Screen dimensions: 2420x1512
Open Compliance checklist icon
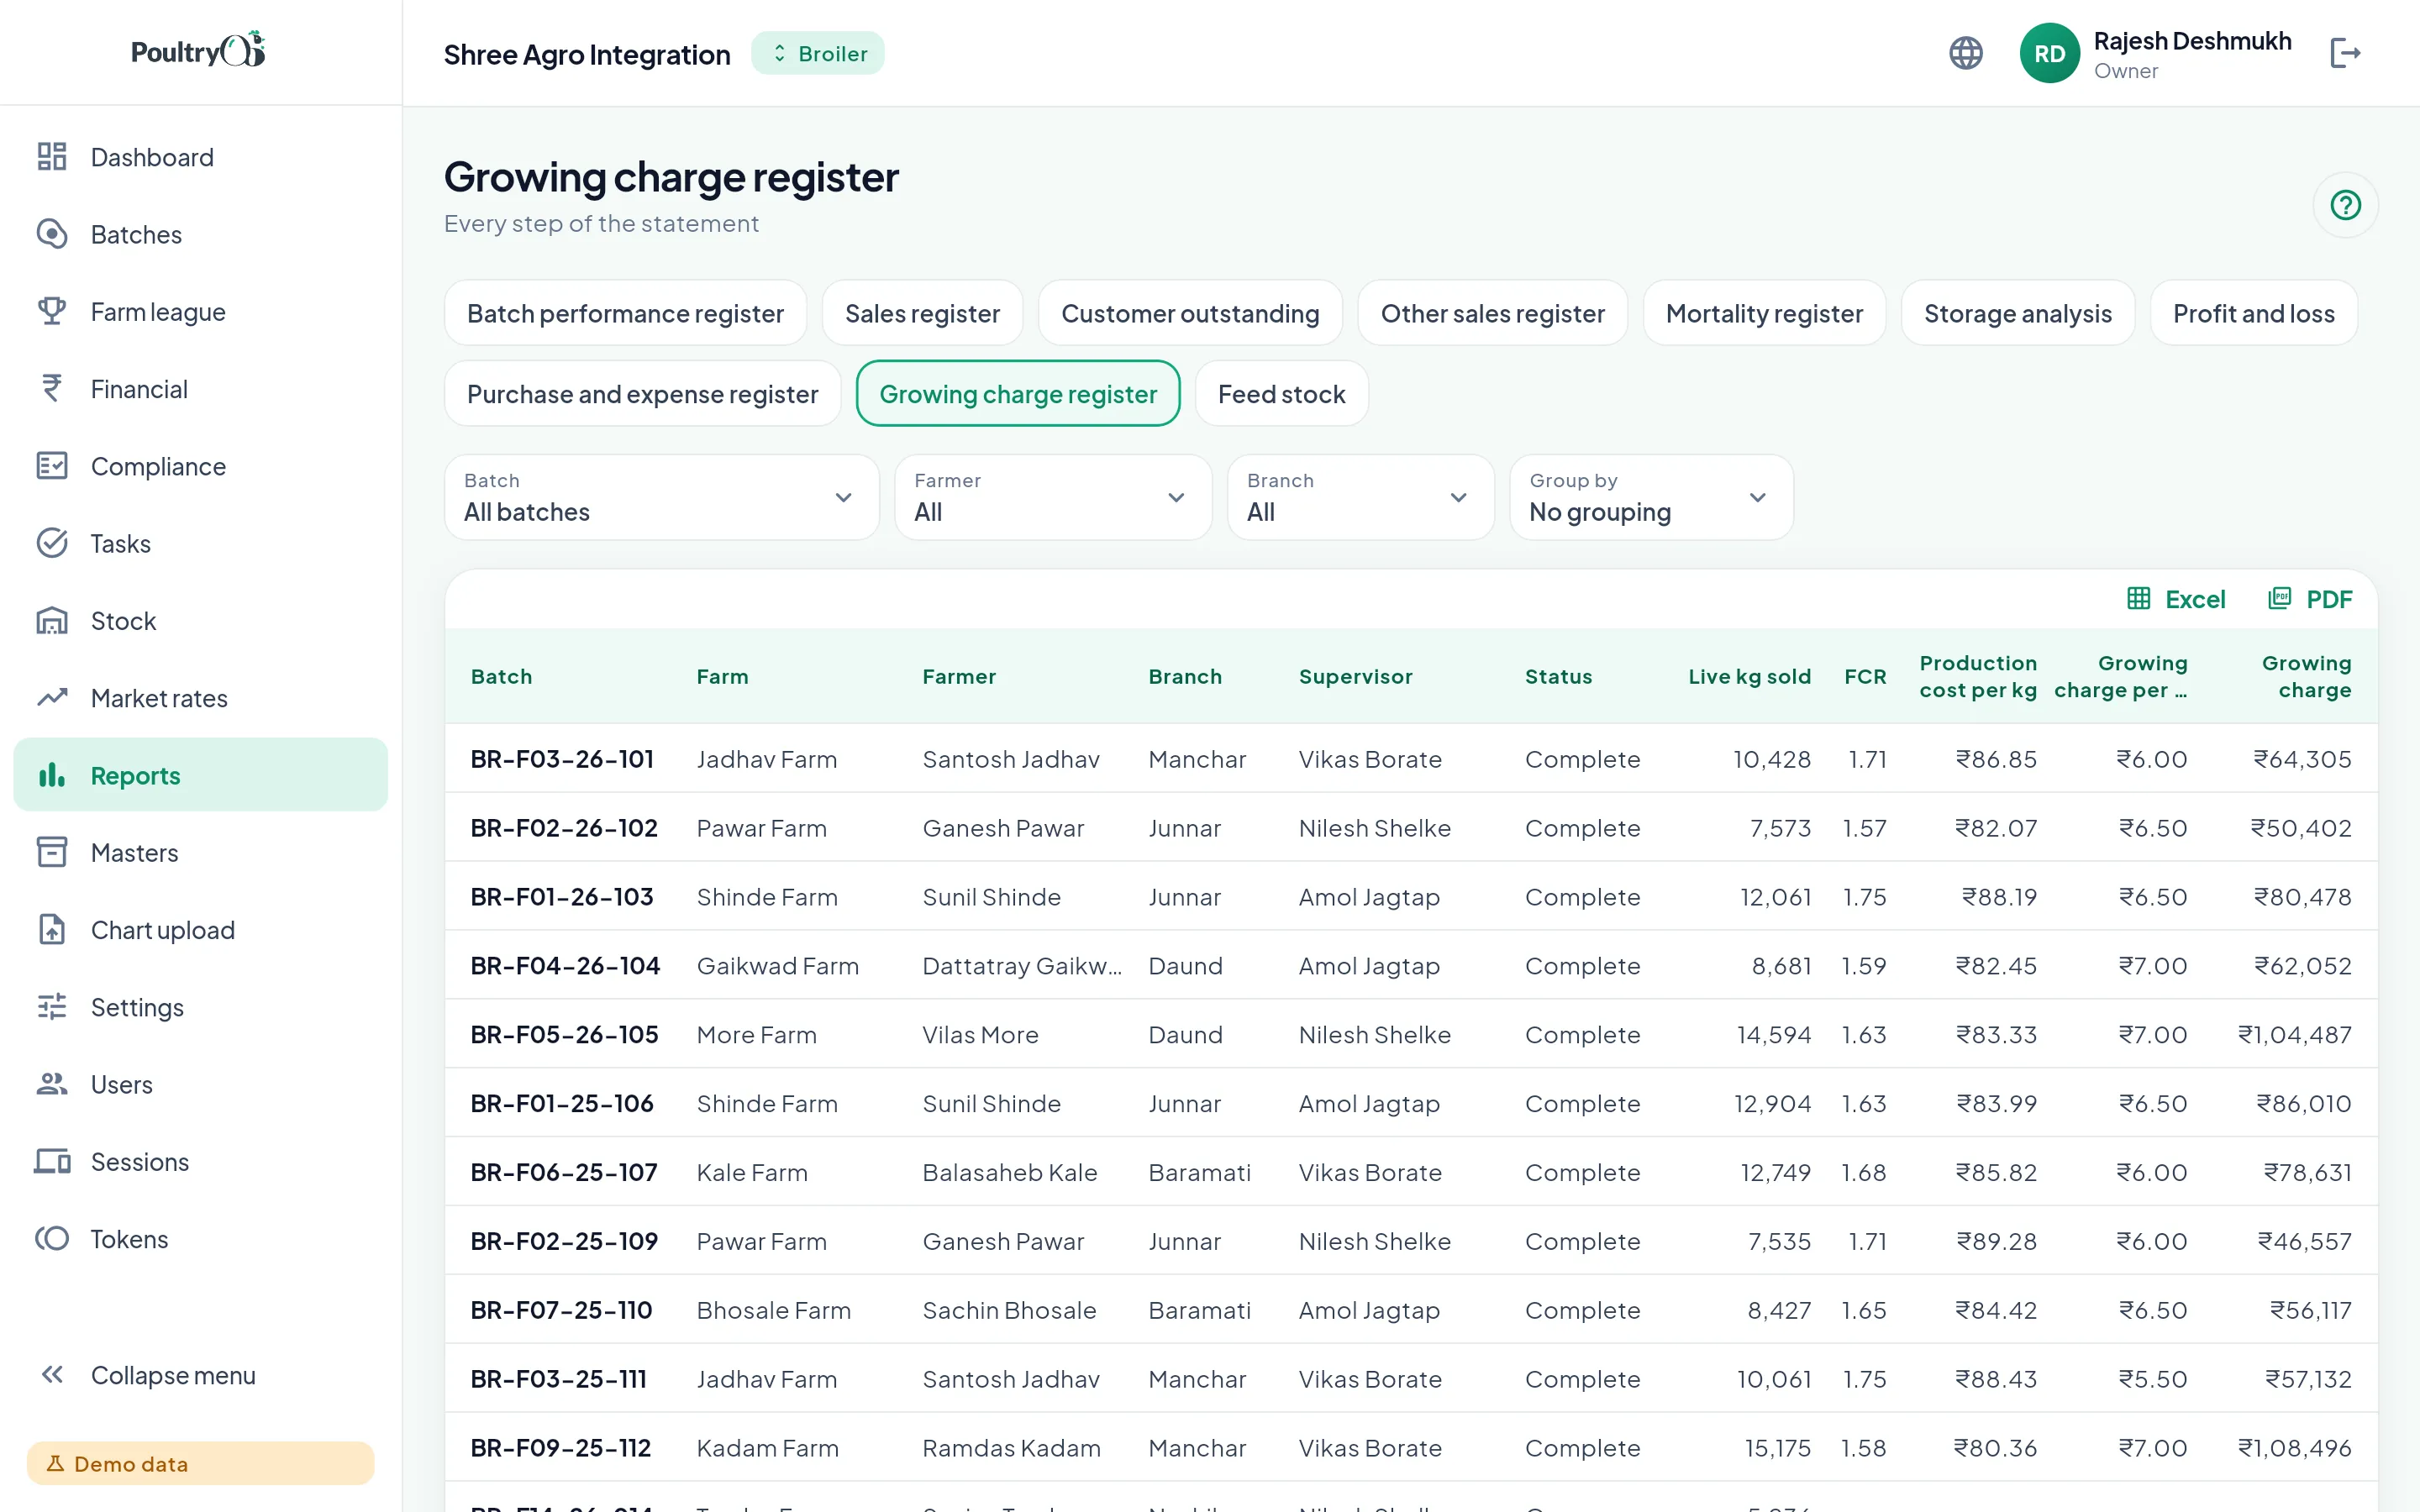(52, 466)
